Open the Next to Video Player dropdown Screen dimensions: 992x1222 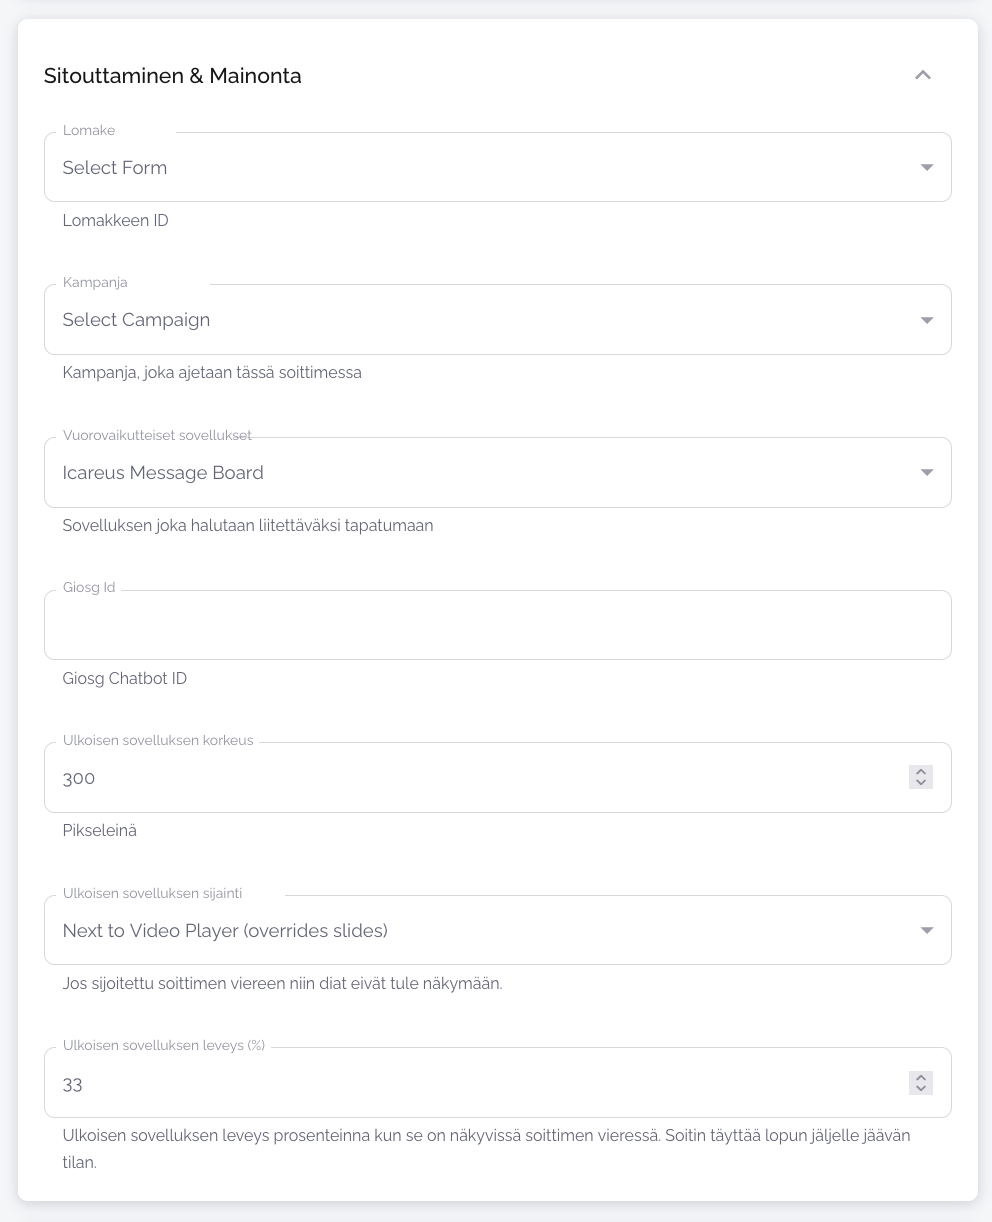(x=480, y=931)
